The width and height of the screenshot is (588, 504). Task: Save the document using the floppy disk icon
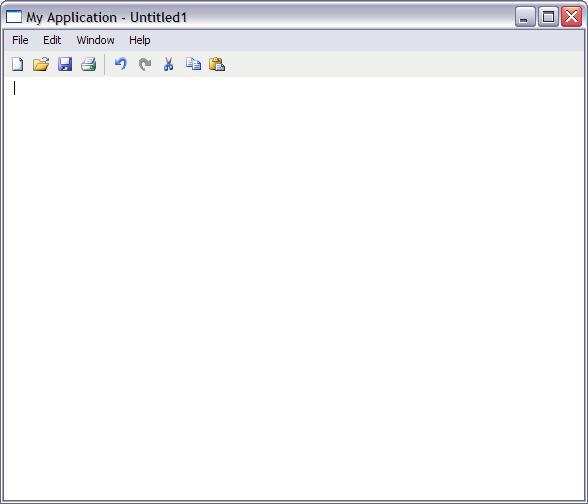click(x=65, y=64)
